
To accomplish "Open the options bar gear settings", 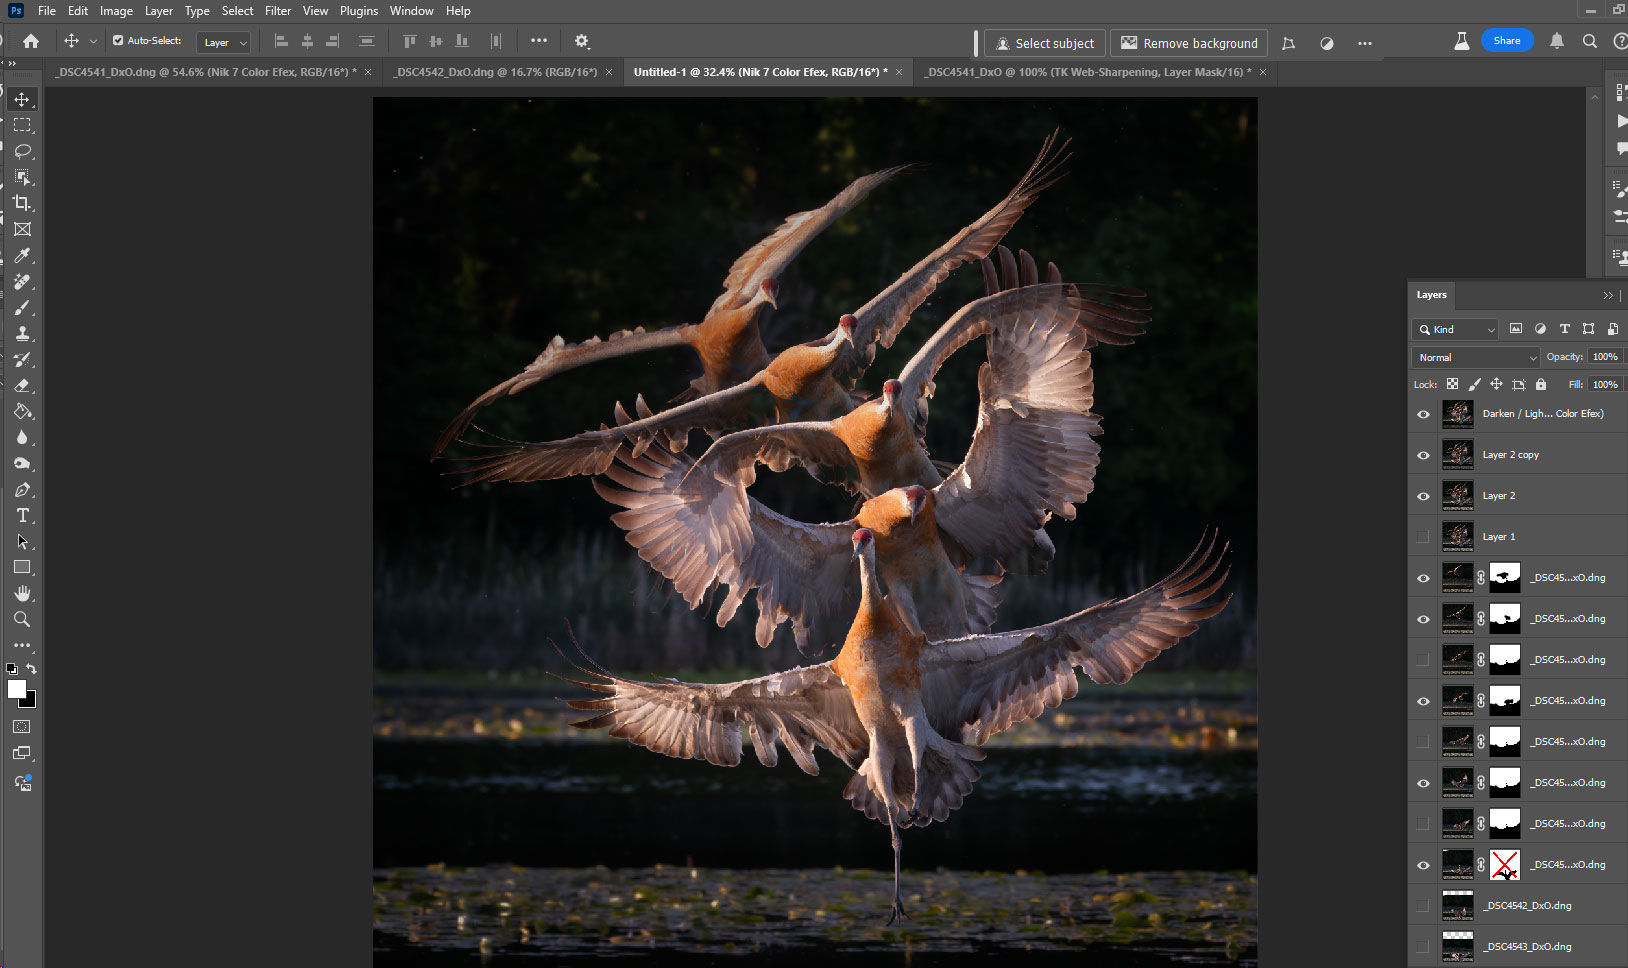I will point(582,42).
